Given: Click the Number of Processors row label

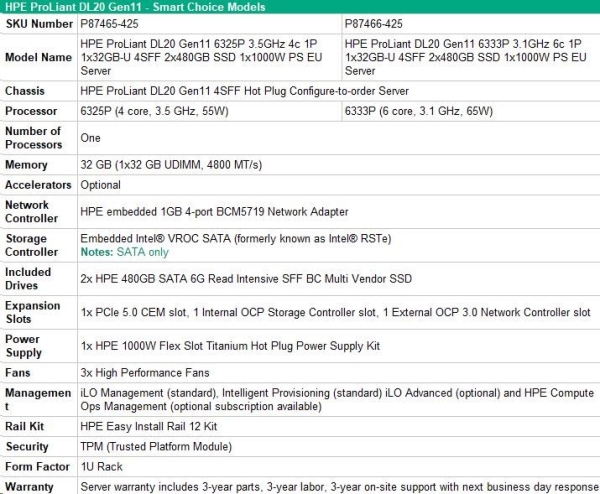Looking at the screenshot, I should click(33, 138).
